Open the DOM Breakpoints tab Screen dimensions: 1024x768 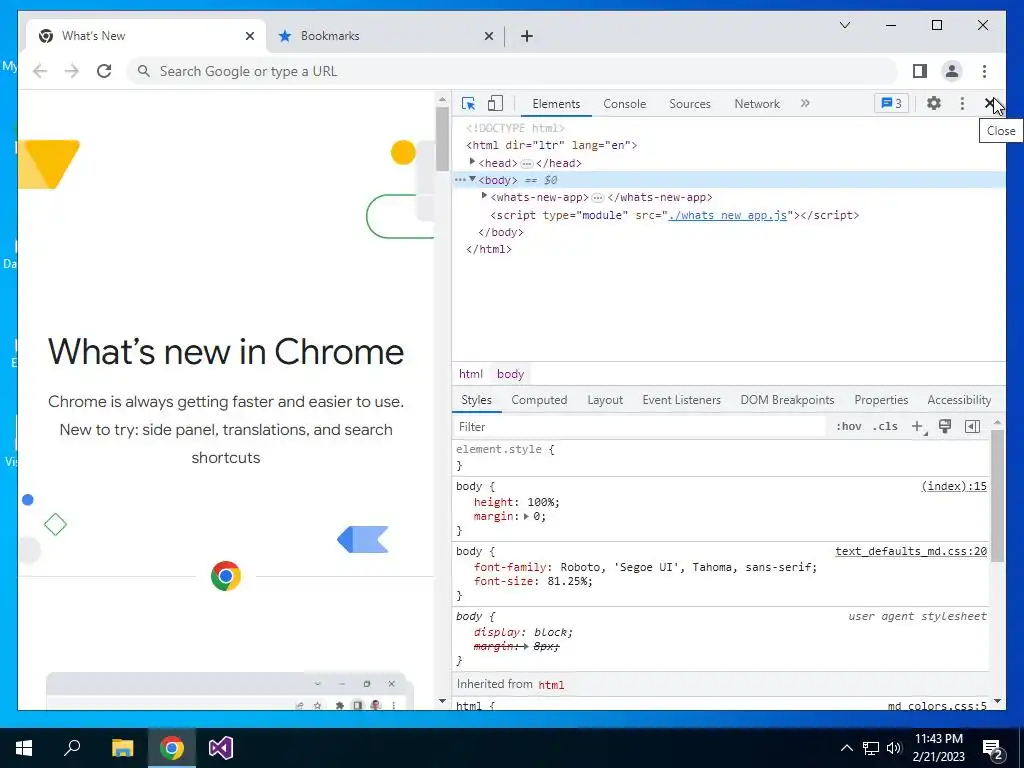tap(787, 400)
